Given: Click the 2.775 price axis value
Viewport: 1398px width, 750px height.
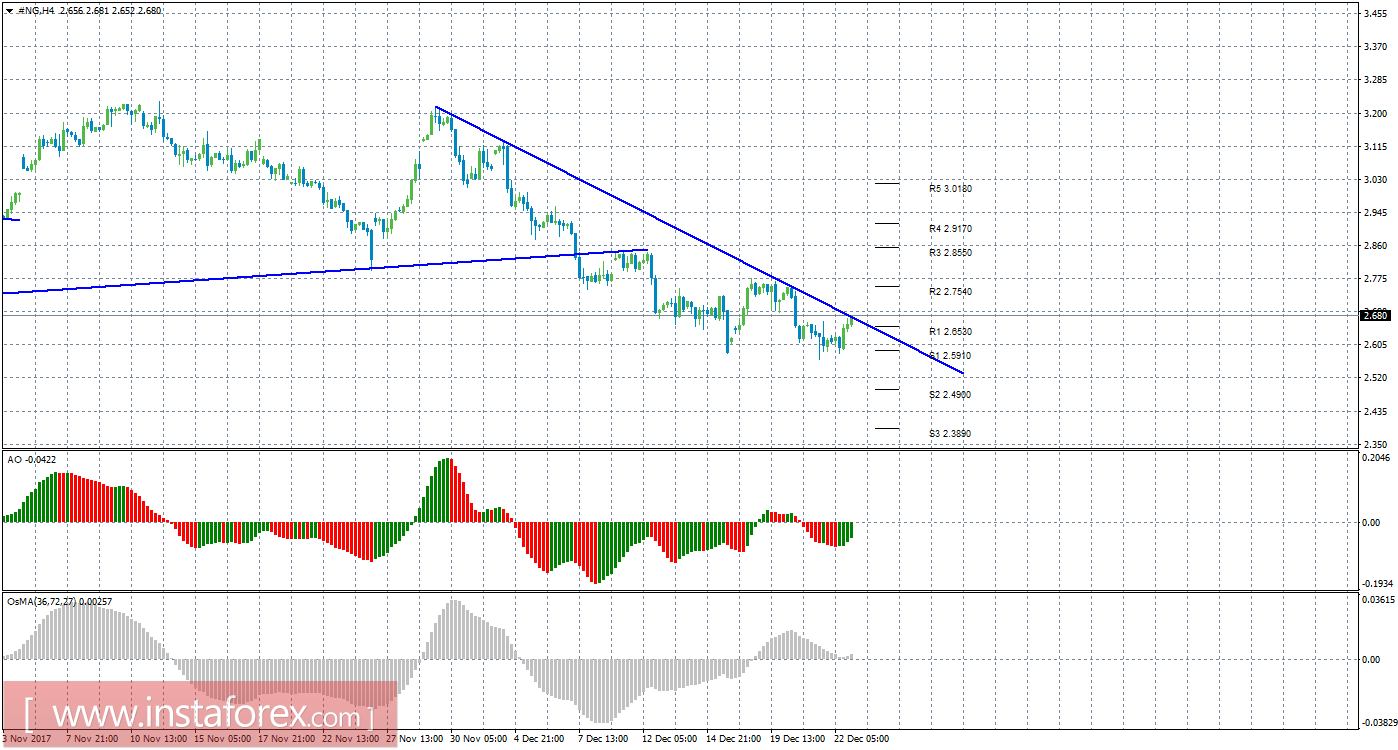Looking at the screenshot, I should click(x=1376, y=278).
